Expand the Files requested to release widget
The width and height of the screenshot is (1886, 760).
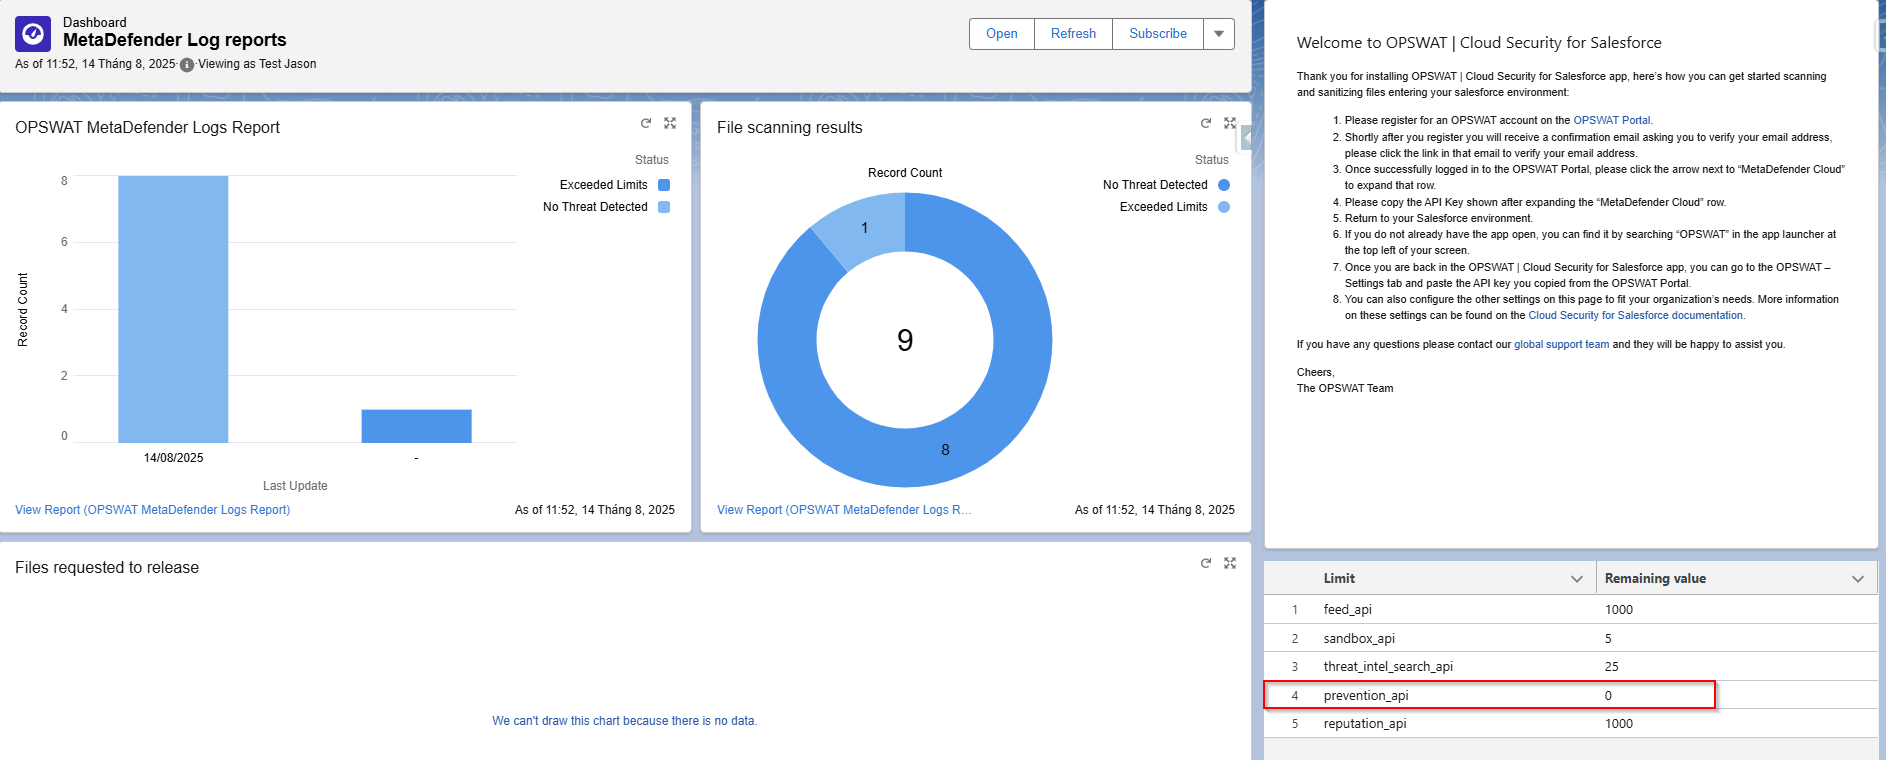(x=1230, y=563)
